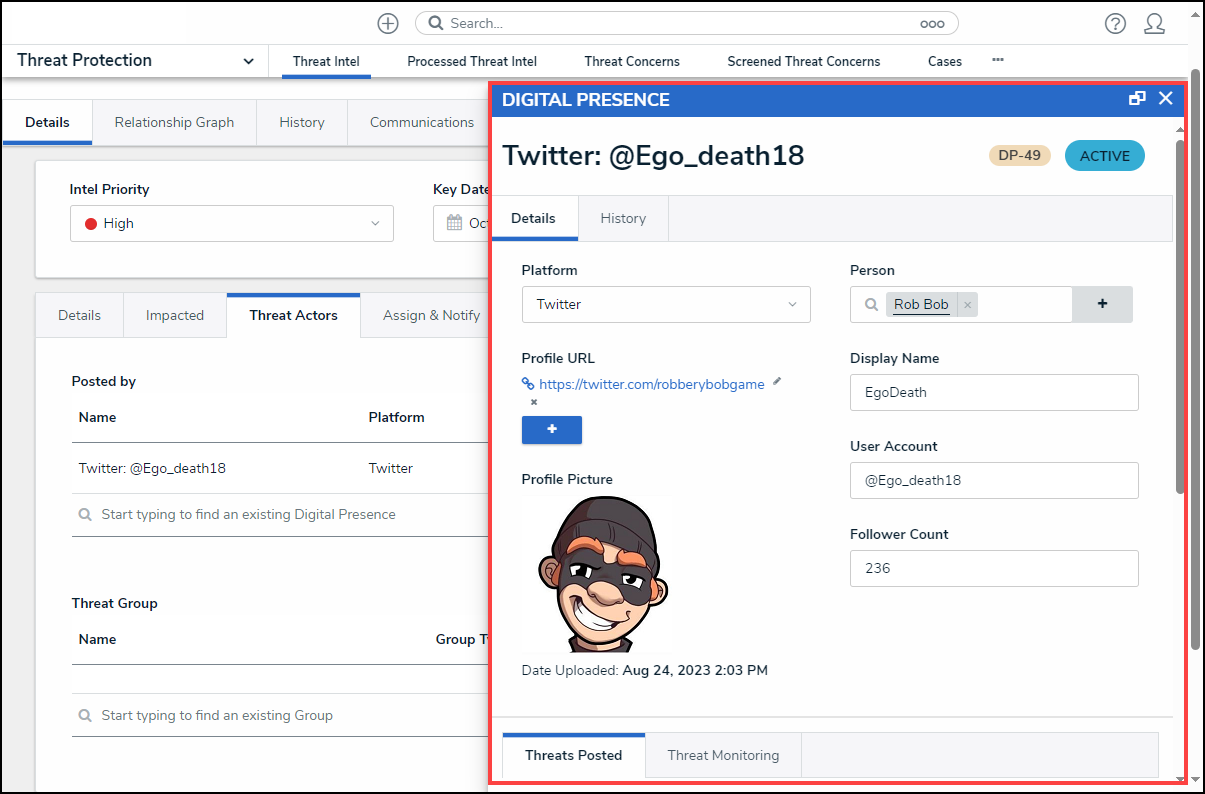Expand the Threat Protection application dropdown
This screenshot has width=1205, height=794.
[248, 61]
